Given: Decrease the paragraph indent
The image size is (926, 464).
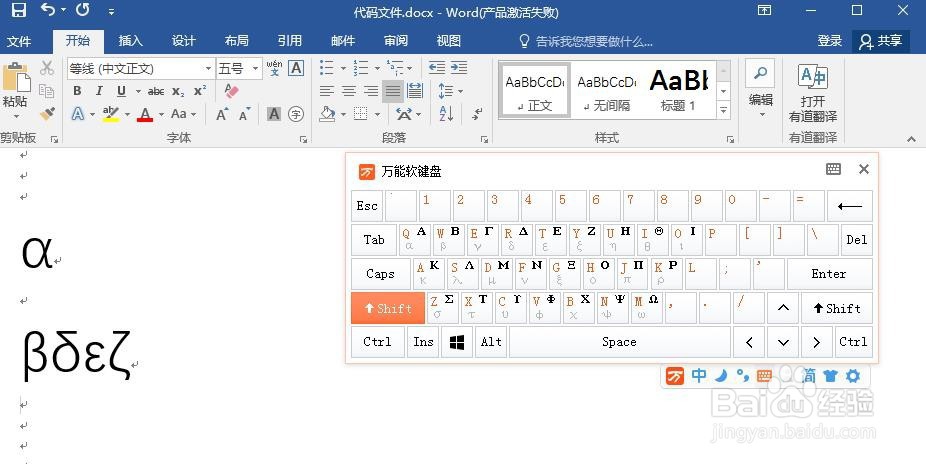Looking at the screenshot, I should (437, 68).
